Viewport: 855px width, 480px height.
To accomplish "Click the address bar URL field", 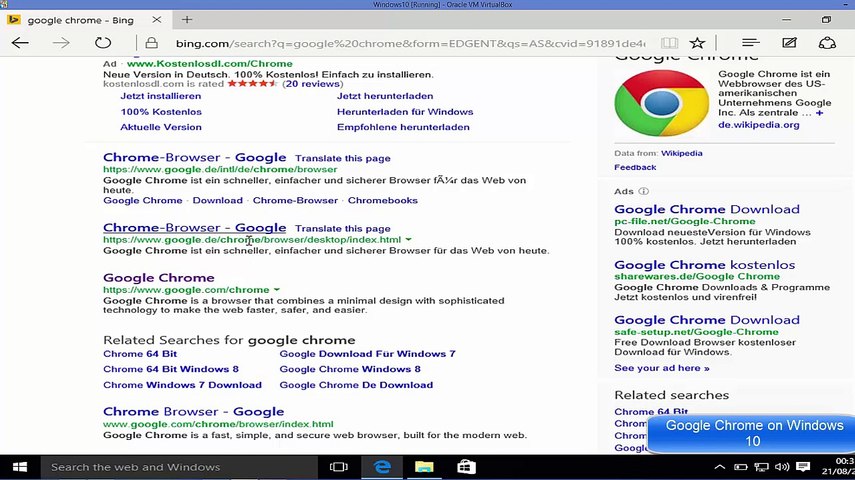I will (x=410, y=43).
